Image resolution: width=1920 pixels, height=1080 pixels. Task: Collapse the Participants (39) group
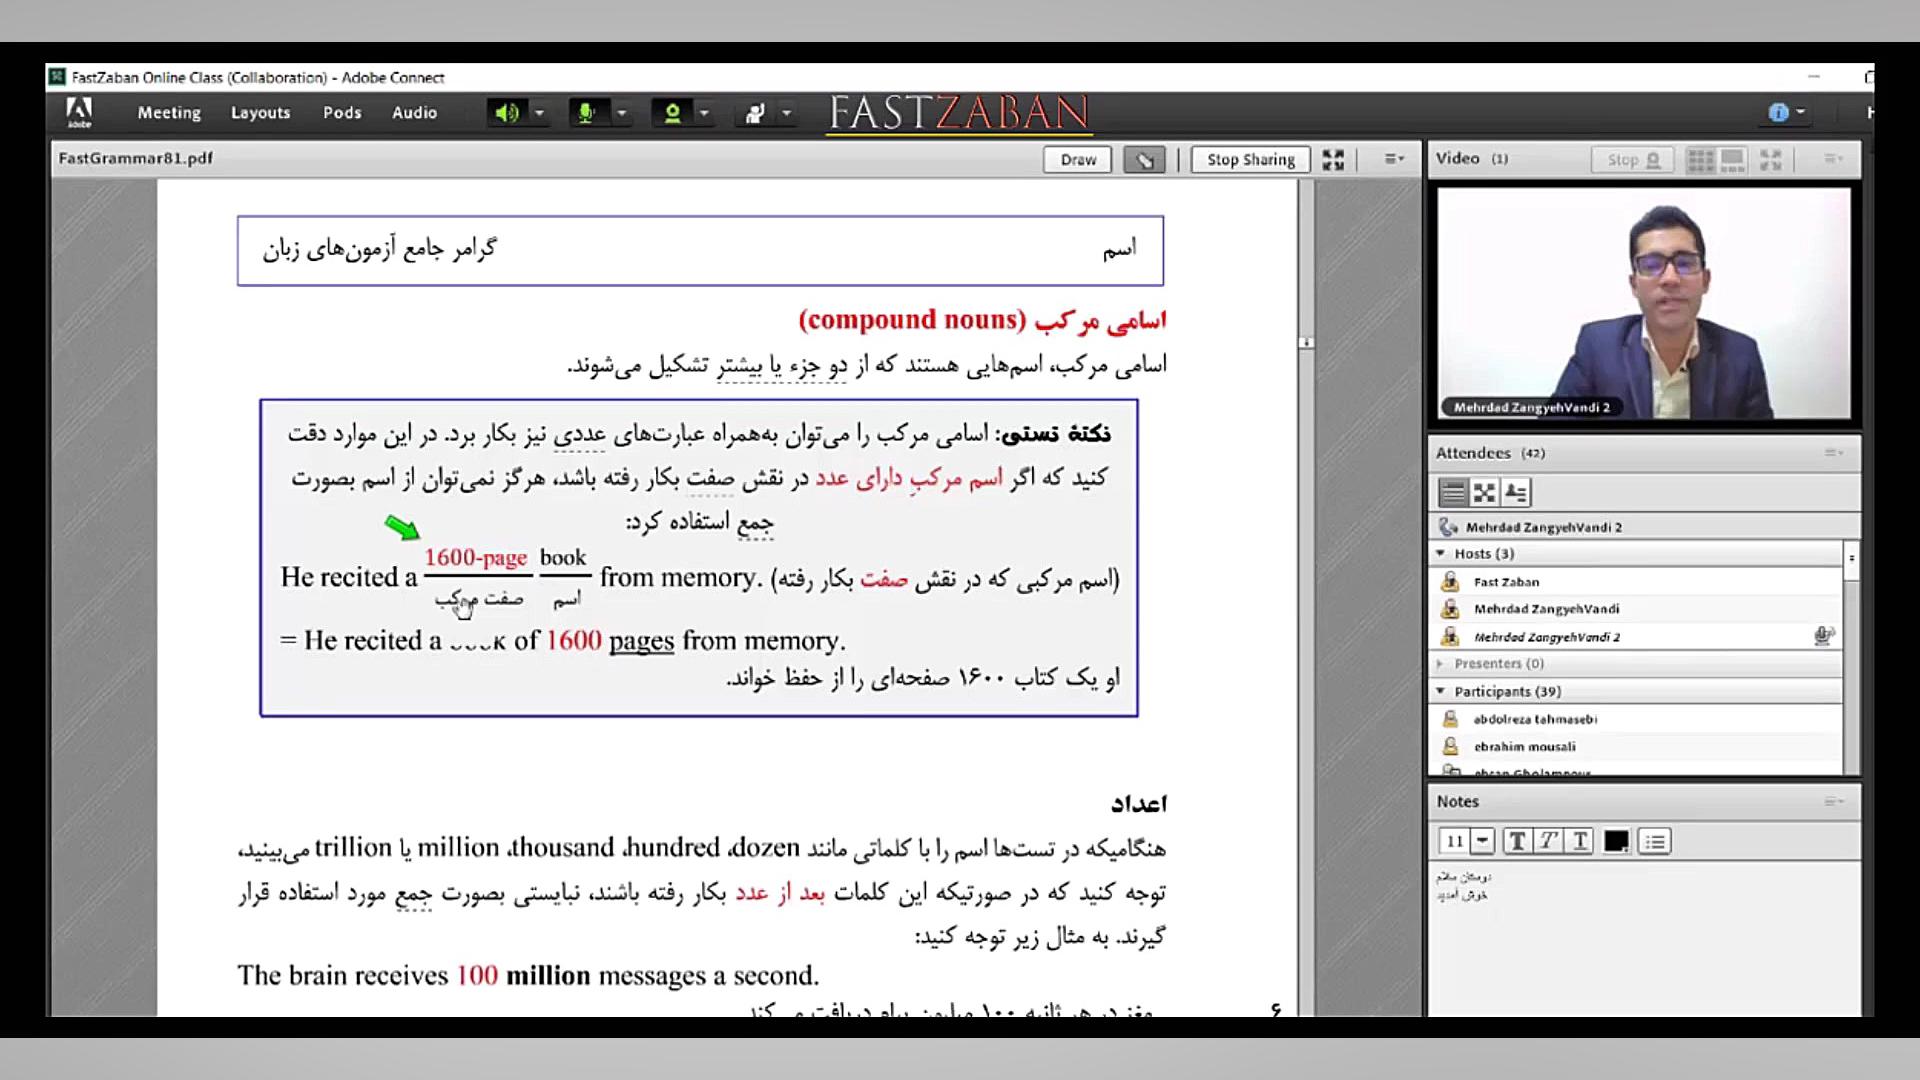coord(1441,691)
